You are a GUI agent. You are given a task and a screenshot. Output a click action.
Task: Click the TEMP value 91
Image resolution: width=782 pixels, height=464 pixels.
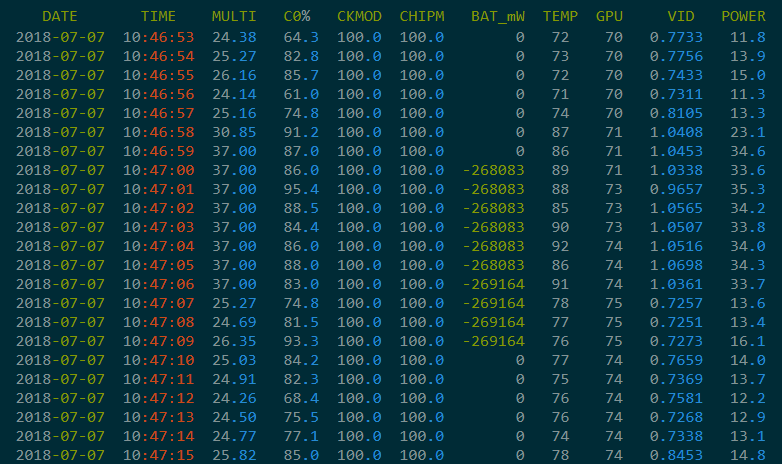(x=560, y=284)
